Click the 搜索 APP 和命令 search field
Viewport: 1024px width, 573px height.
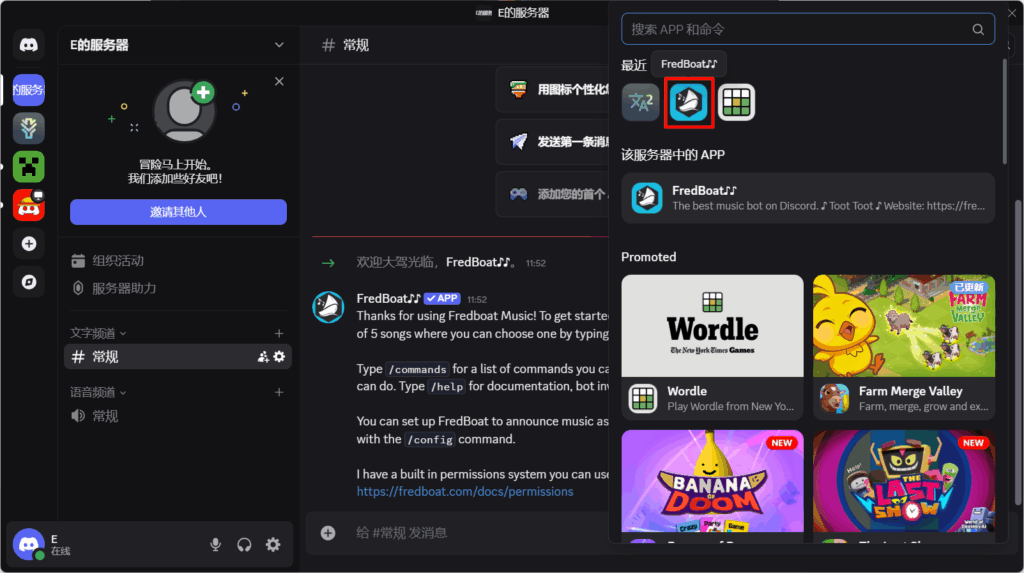(x=808, y=29)
